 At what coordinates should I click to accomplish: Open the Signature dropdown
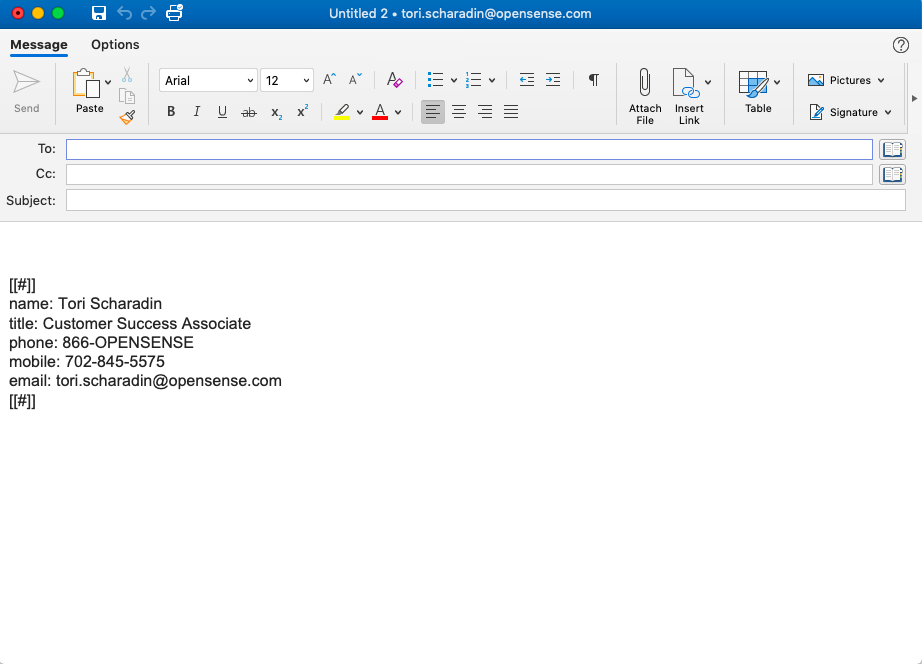tap(850, 112)
